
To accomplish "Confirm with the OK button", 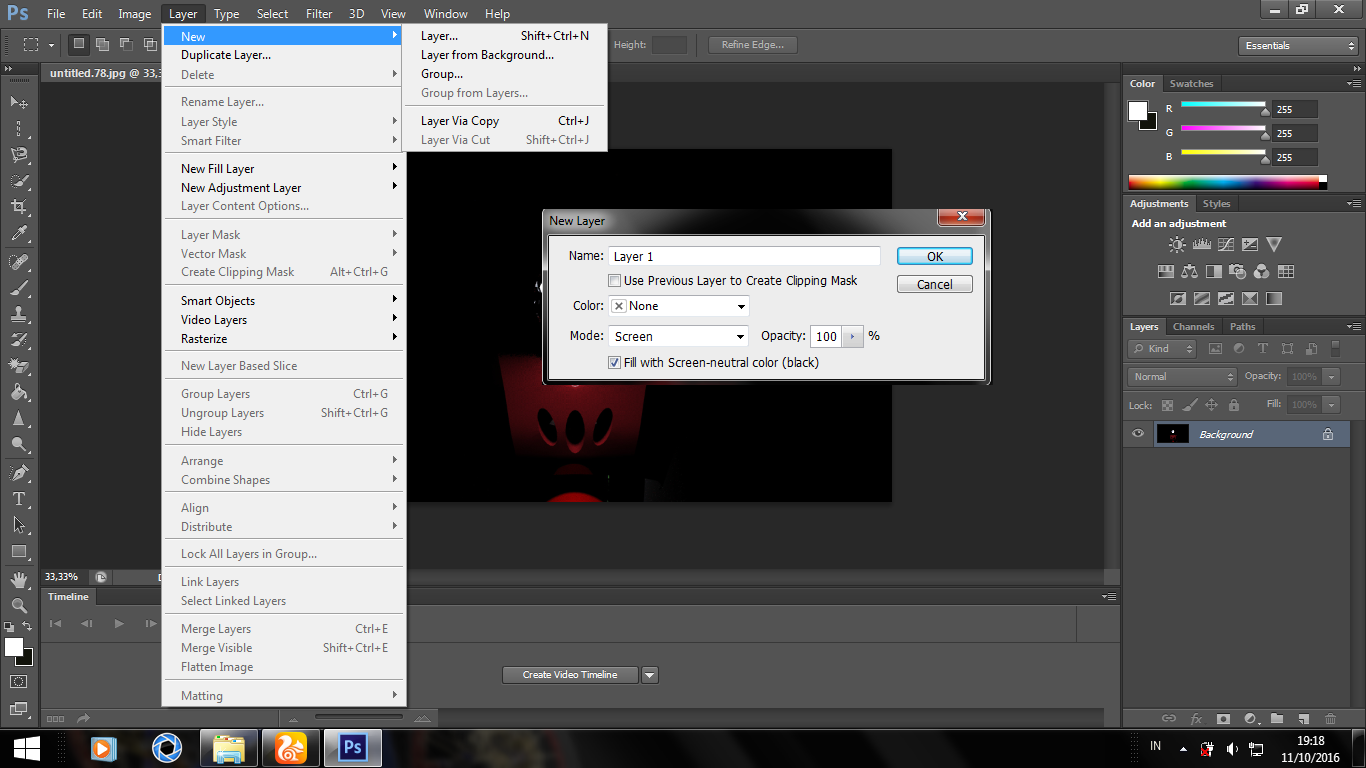I will click(934, 256).
